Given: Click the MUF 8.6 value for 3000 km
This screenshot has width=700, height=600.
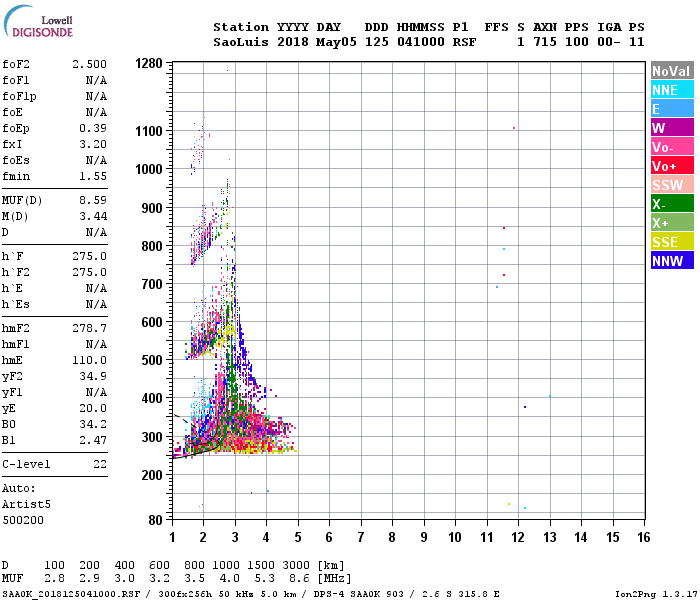Looking at the screenshot, I should point(299,579).
